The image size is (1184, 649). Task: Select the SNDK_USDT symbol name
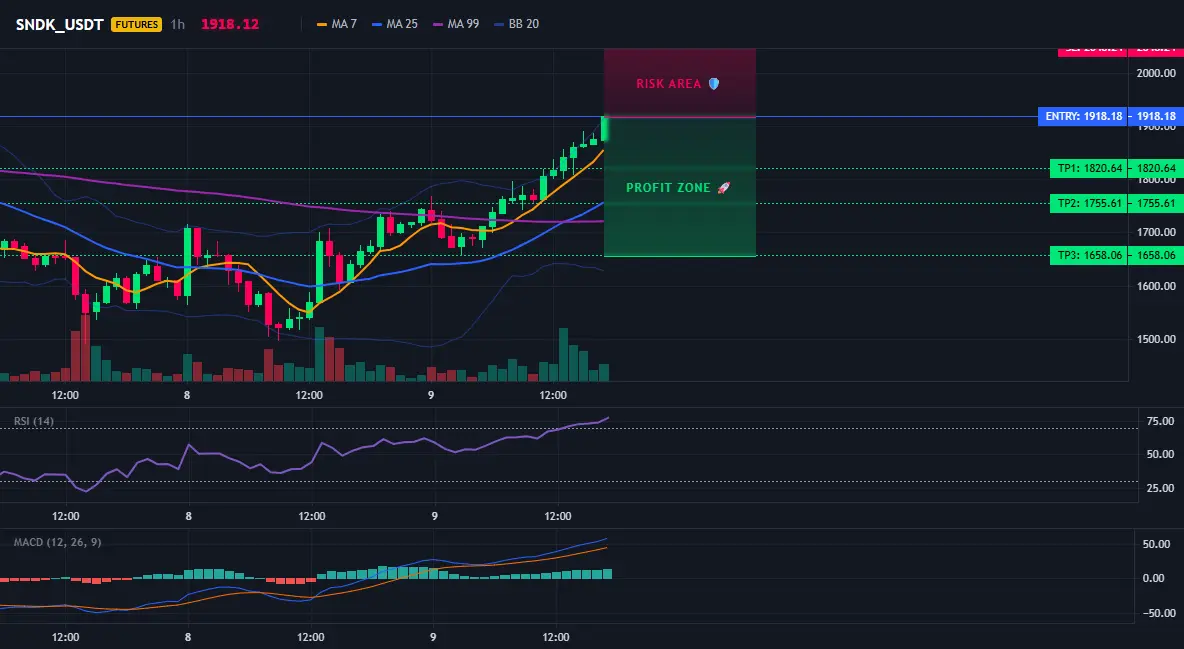pos(60,24)
